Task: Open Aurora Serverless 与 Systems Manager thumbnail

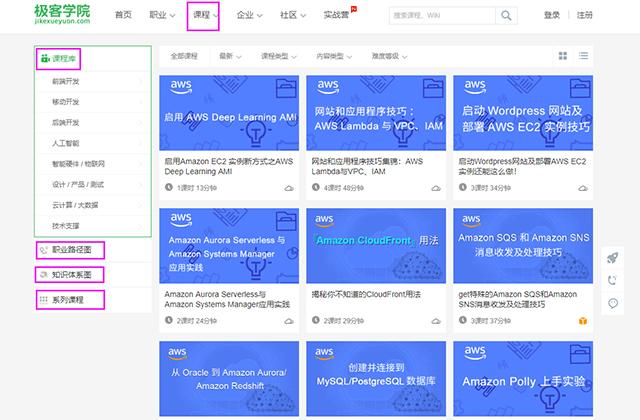Action: (229, 246)
